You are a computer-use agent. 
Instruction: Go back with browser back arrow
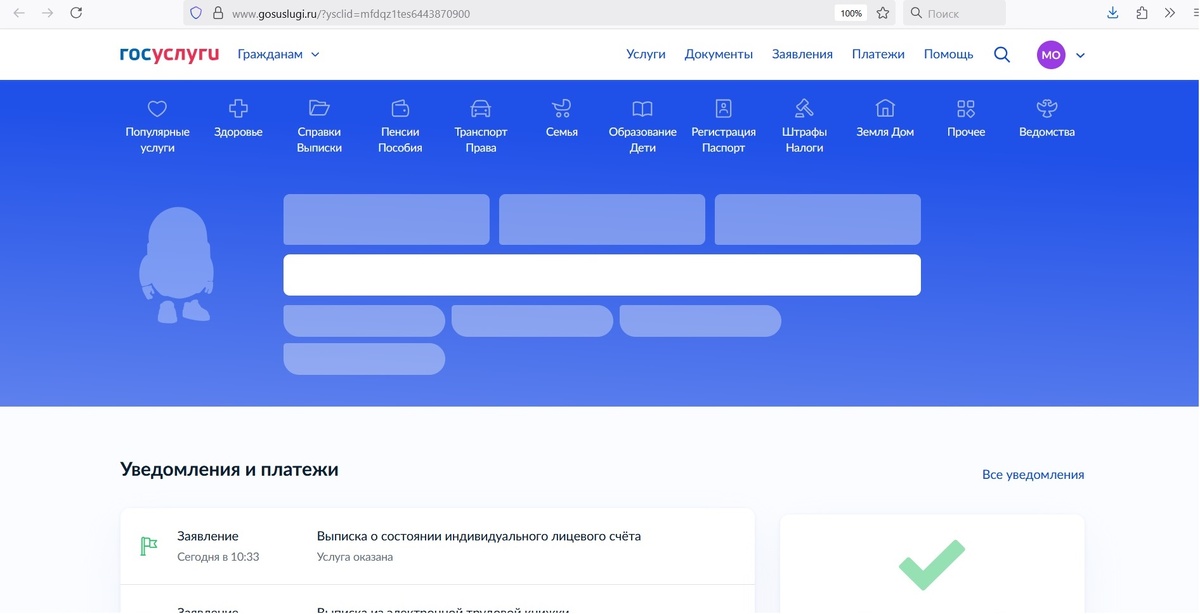point(19,13)
